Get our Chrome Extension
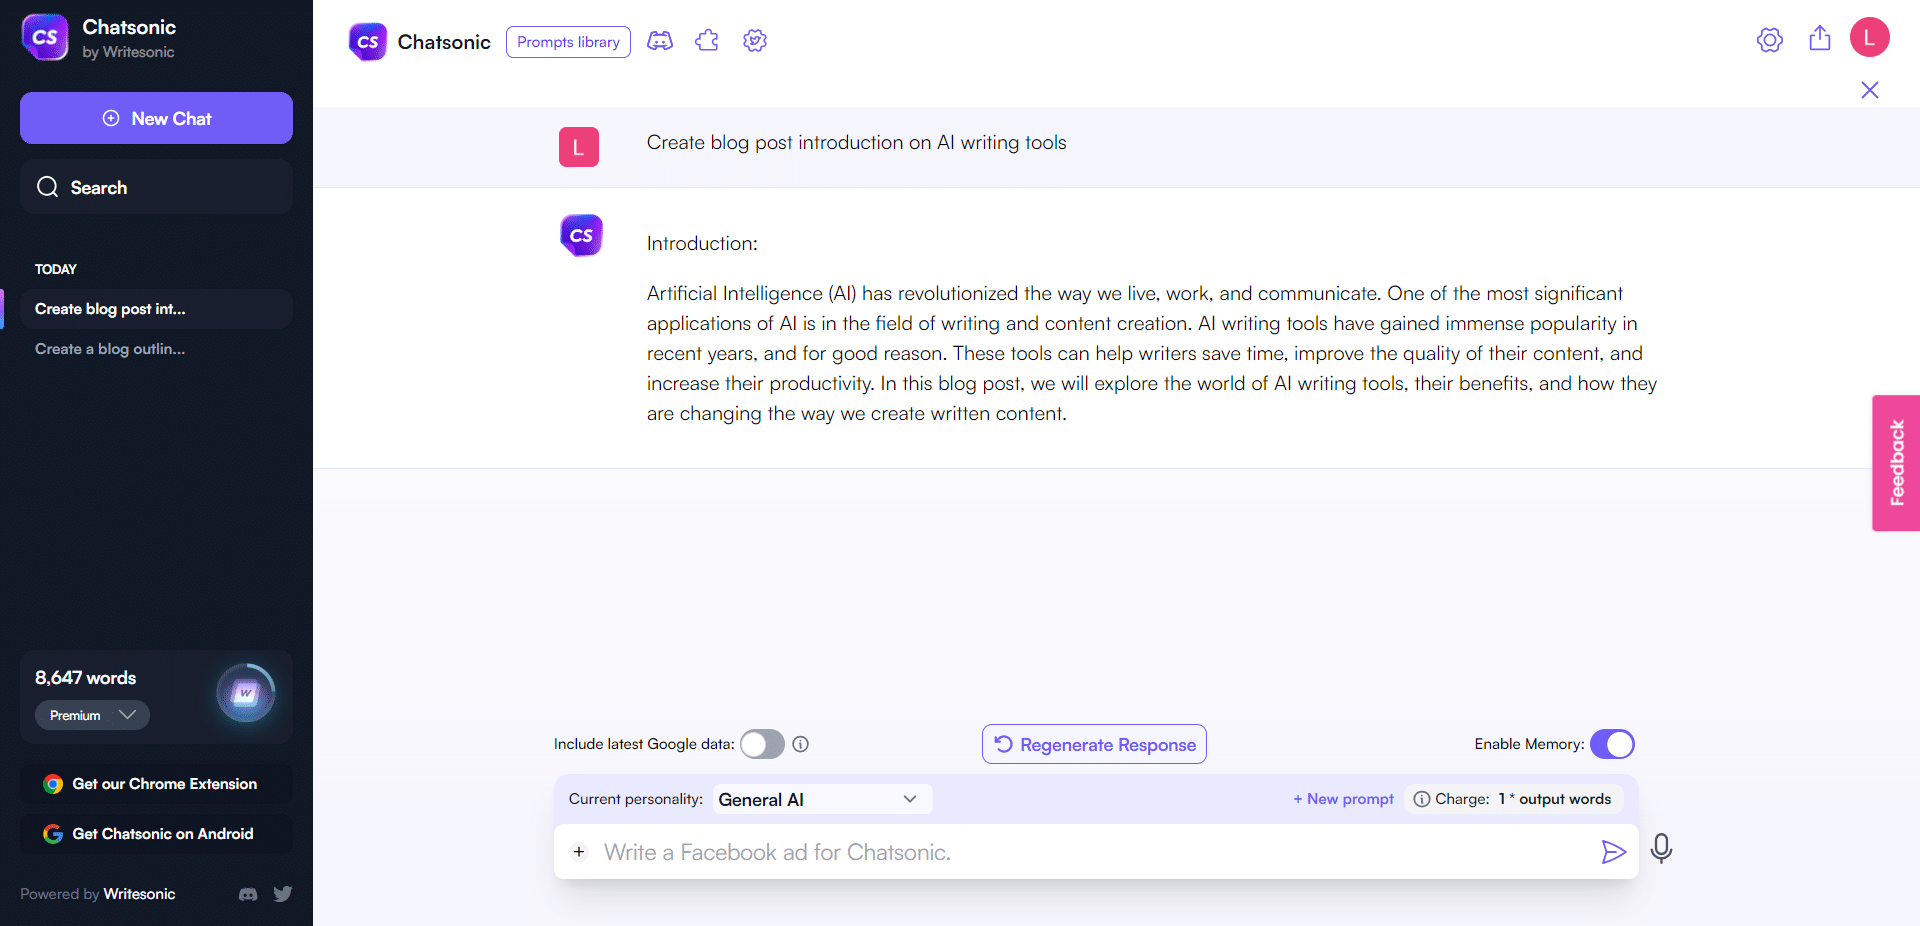 click(x=156, y=784)
